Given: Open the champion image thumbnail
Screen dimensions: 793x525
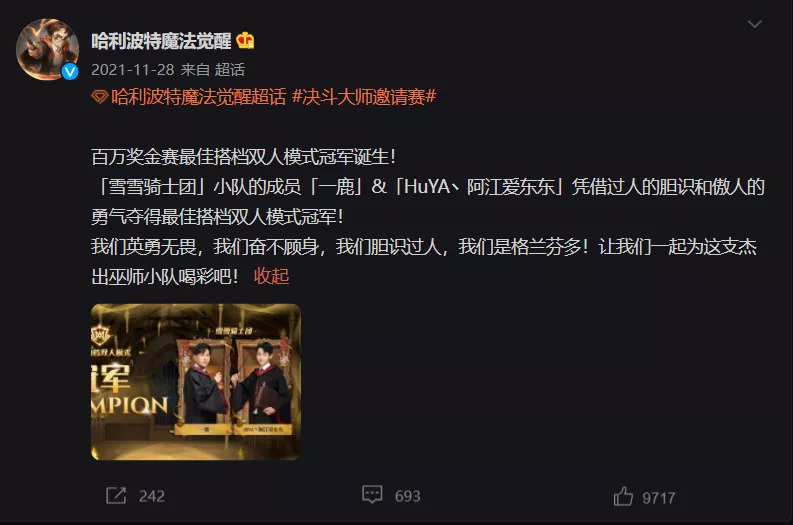Looking at the screenshot, I should (x=196, y=382).
